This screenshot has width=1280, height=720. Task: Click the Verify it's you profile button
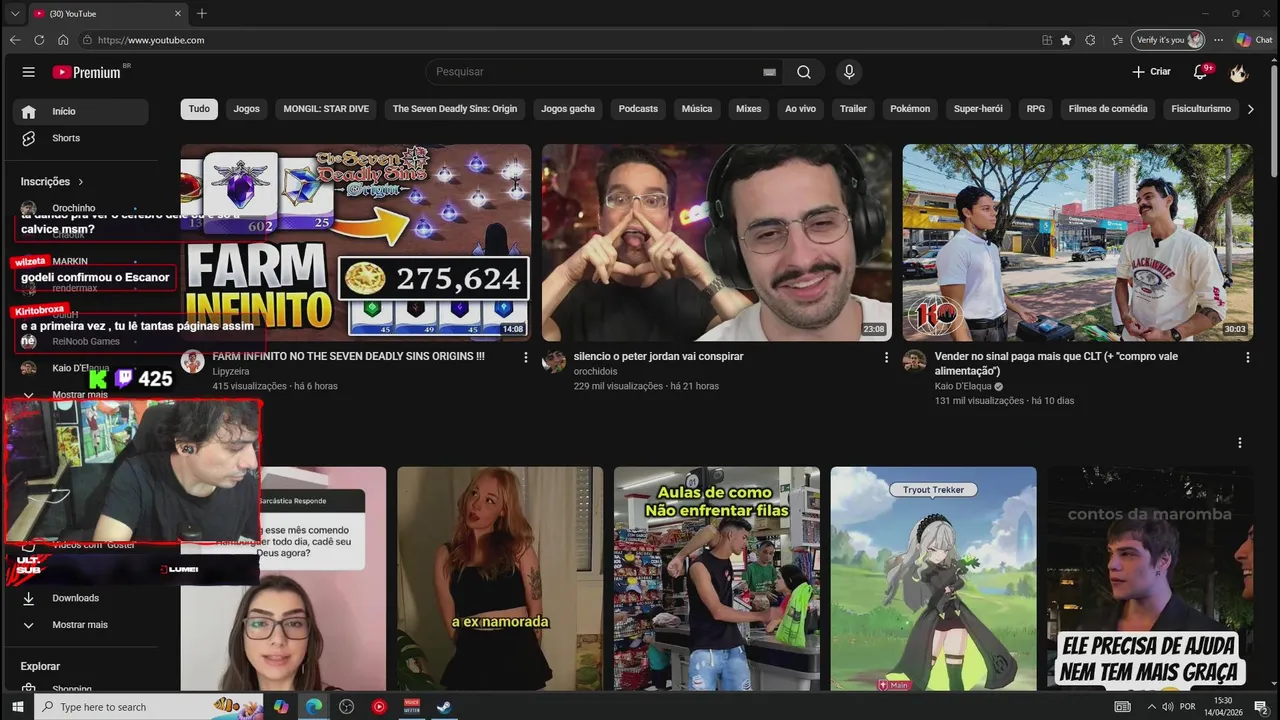(1167, 40)
